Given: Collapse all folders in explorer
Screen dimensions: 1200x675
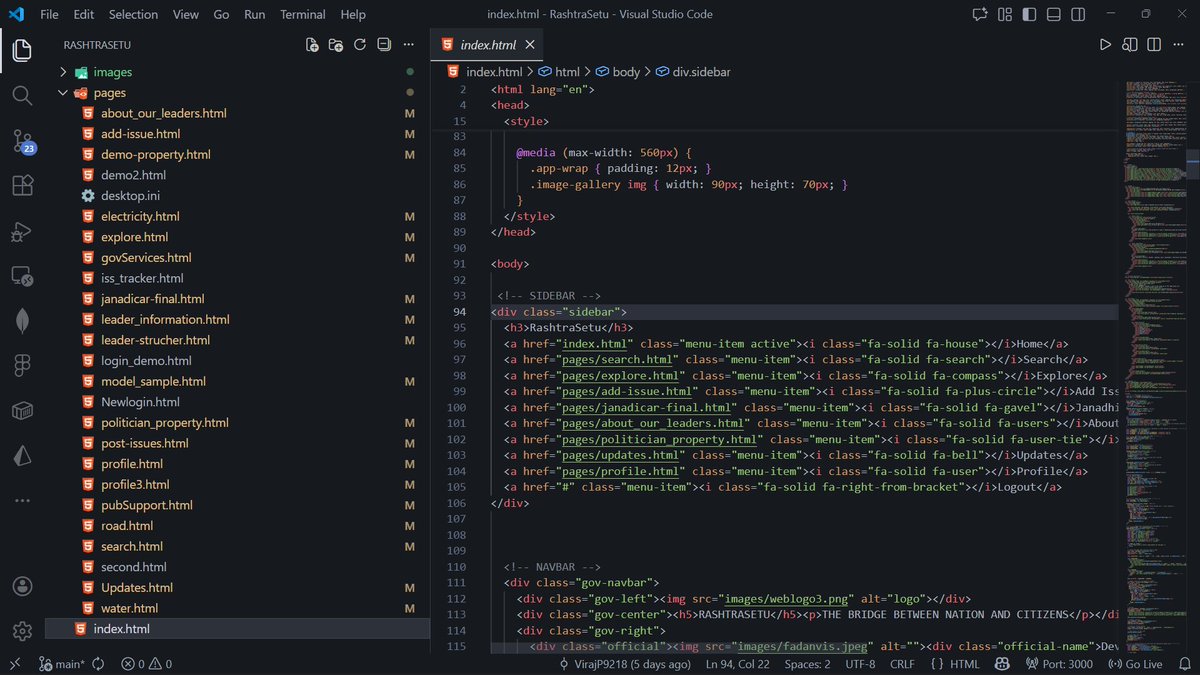Looking at the screenshot, I should pyautogui.click(x=383, y=45).
